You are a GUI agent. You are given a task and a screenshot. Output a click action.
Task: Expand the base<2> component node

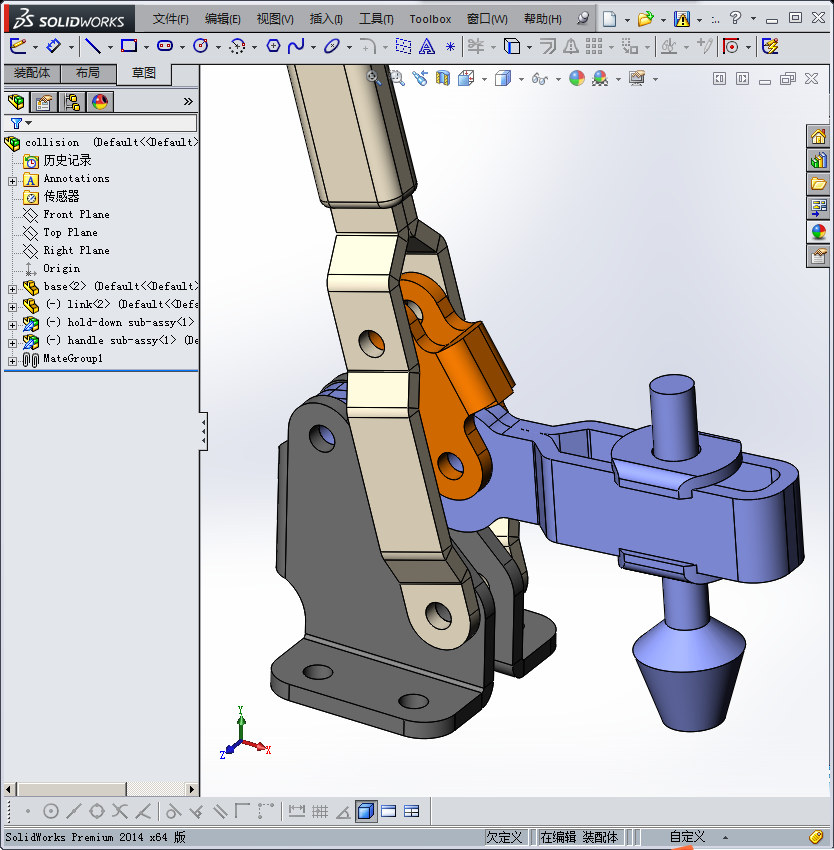pyautogui.click(x=12, y=287)
